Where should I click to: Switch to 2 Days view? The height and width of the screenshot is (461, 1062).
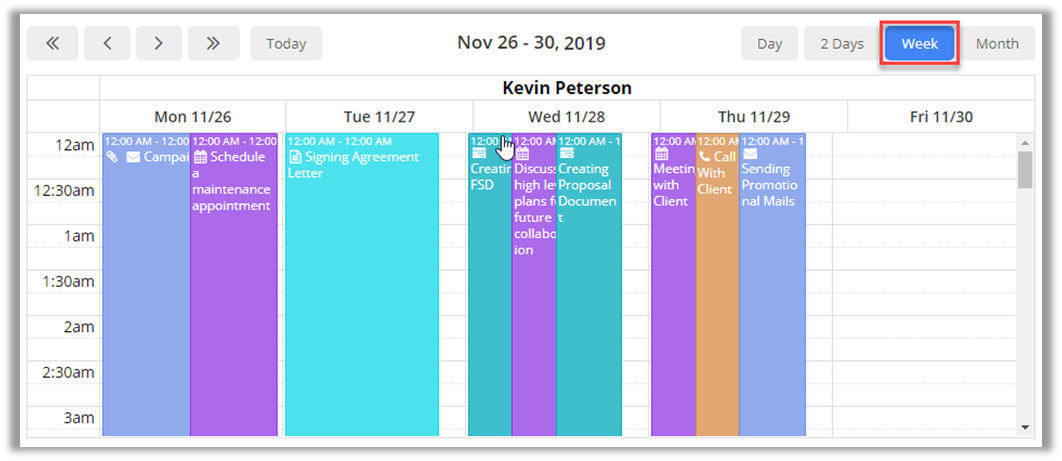841,43
